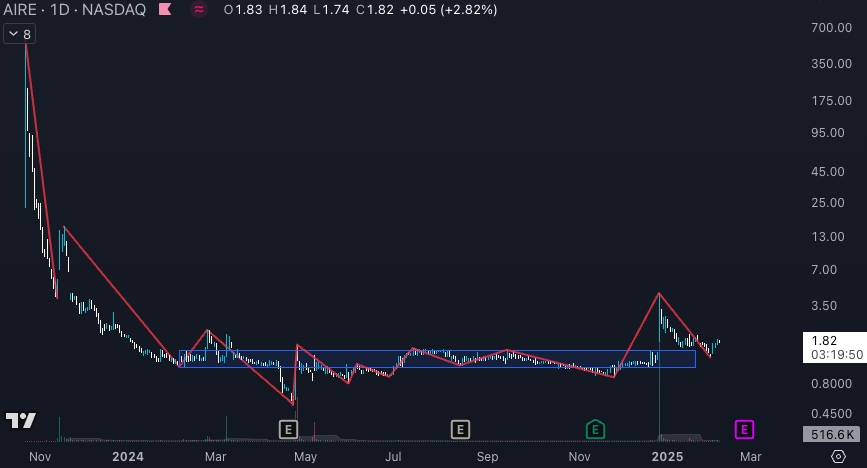Image resolution: width=867 pixels, height=468 pixels.
Task: Click the purple upcoming earnings marker
Action: pos(744,429)
